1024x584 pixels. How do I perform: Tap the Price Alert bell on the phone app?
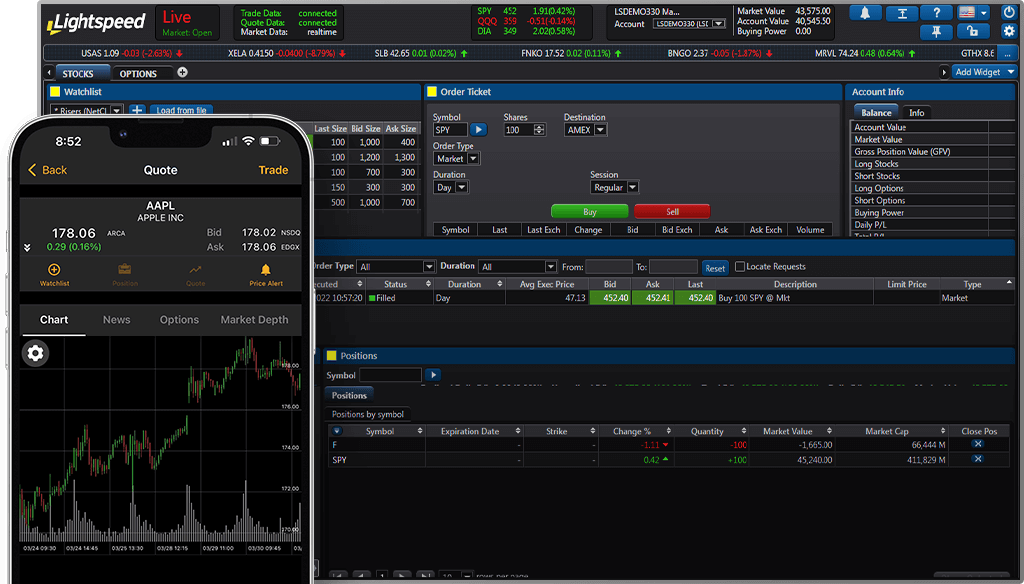coord(265,268)
